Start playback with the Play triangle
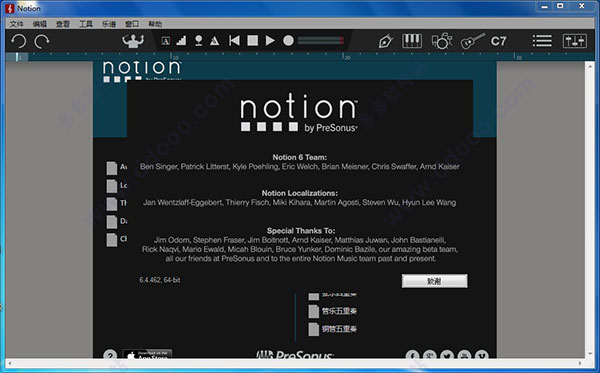 [270, 41]
